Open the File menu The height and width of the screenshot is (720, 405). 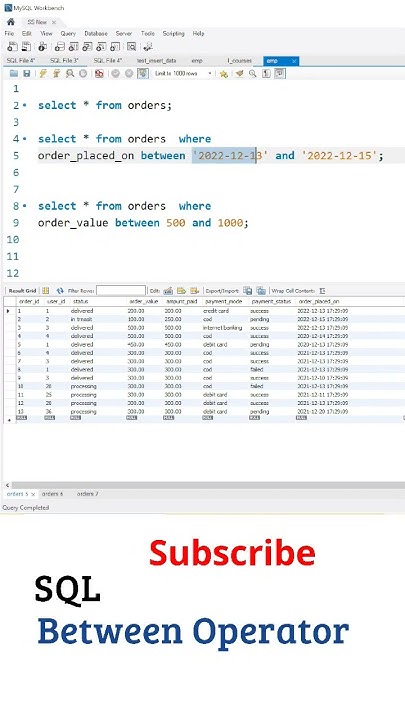[9, 34]
